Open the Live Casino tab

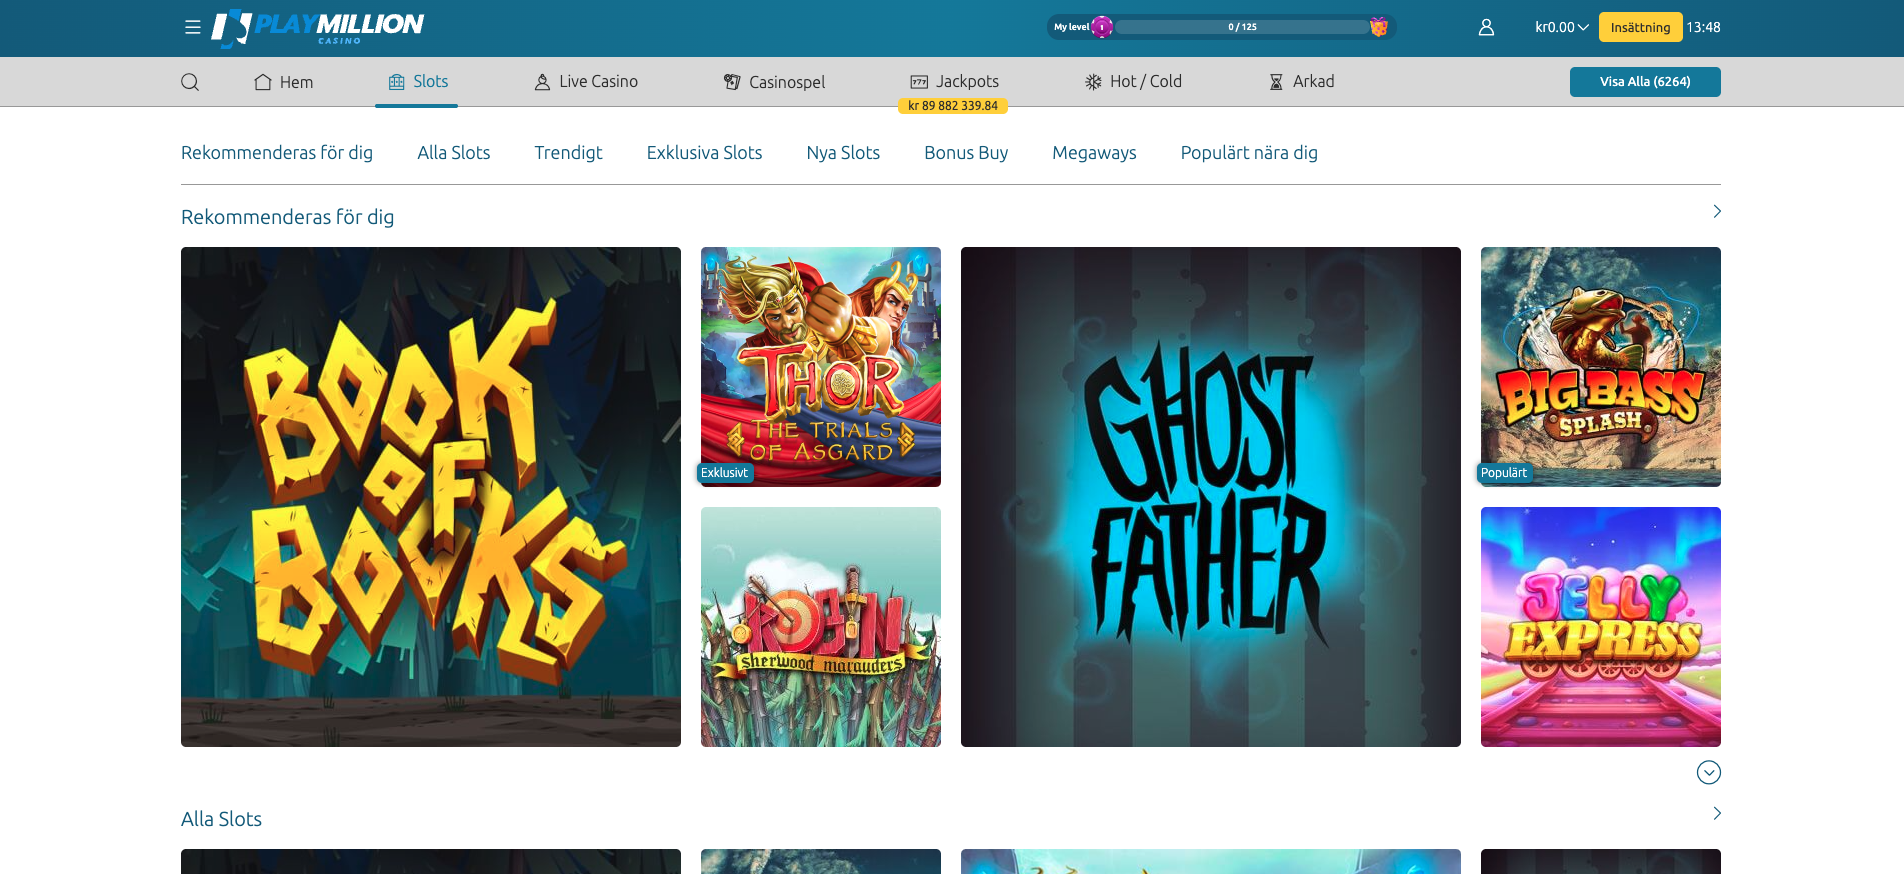click(x=586, y=82)
